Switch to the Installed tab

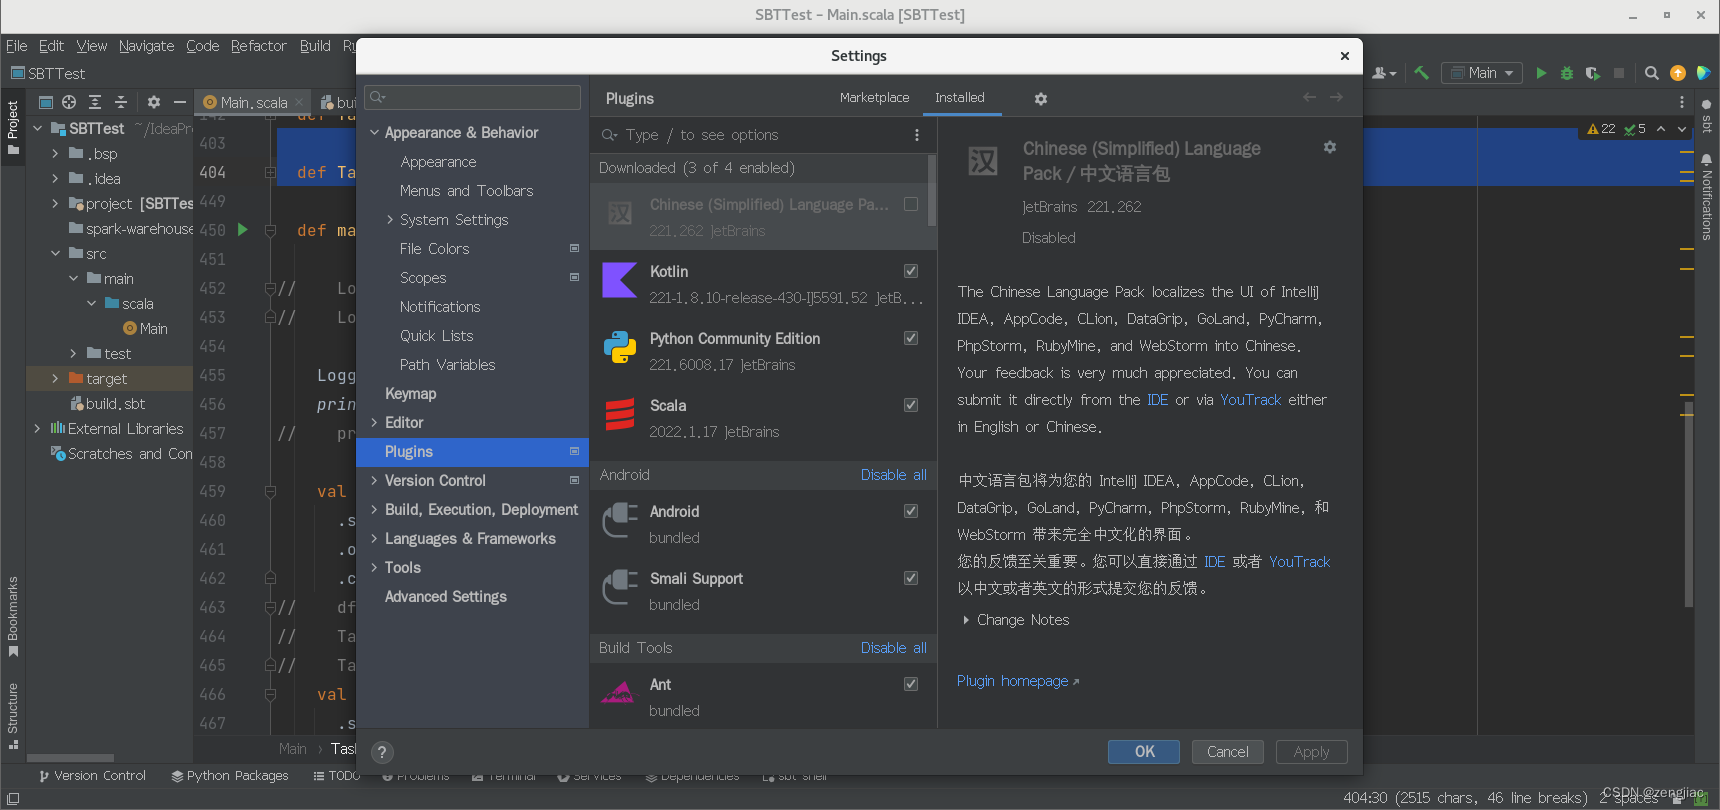coord(960,97)
